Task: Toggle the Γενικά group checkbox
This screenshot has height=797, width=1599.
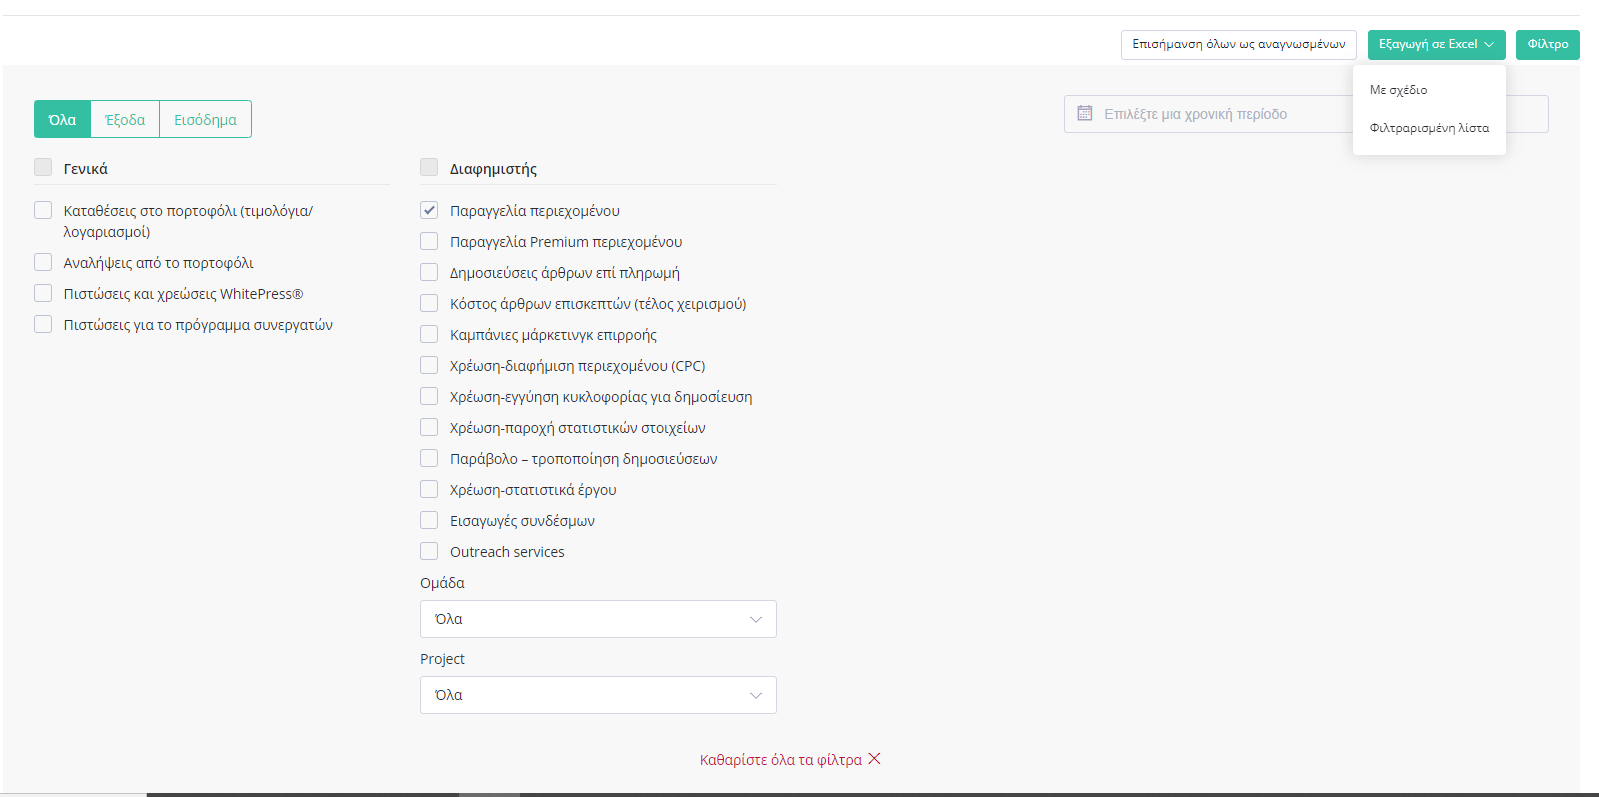Action: coord(43,167)
